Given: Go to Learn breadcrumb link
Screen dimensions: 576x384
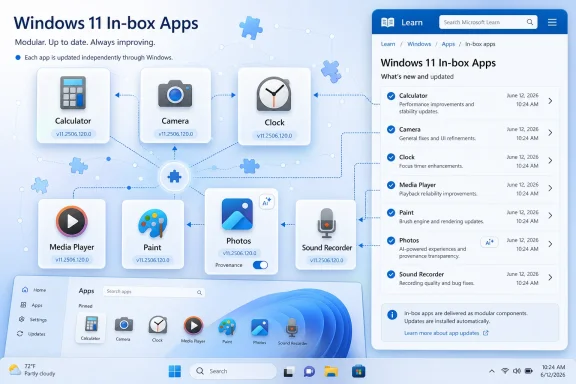Looking at the screenshot, I should coord(388,44).
